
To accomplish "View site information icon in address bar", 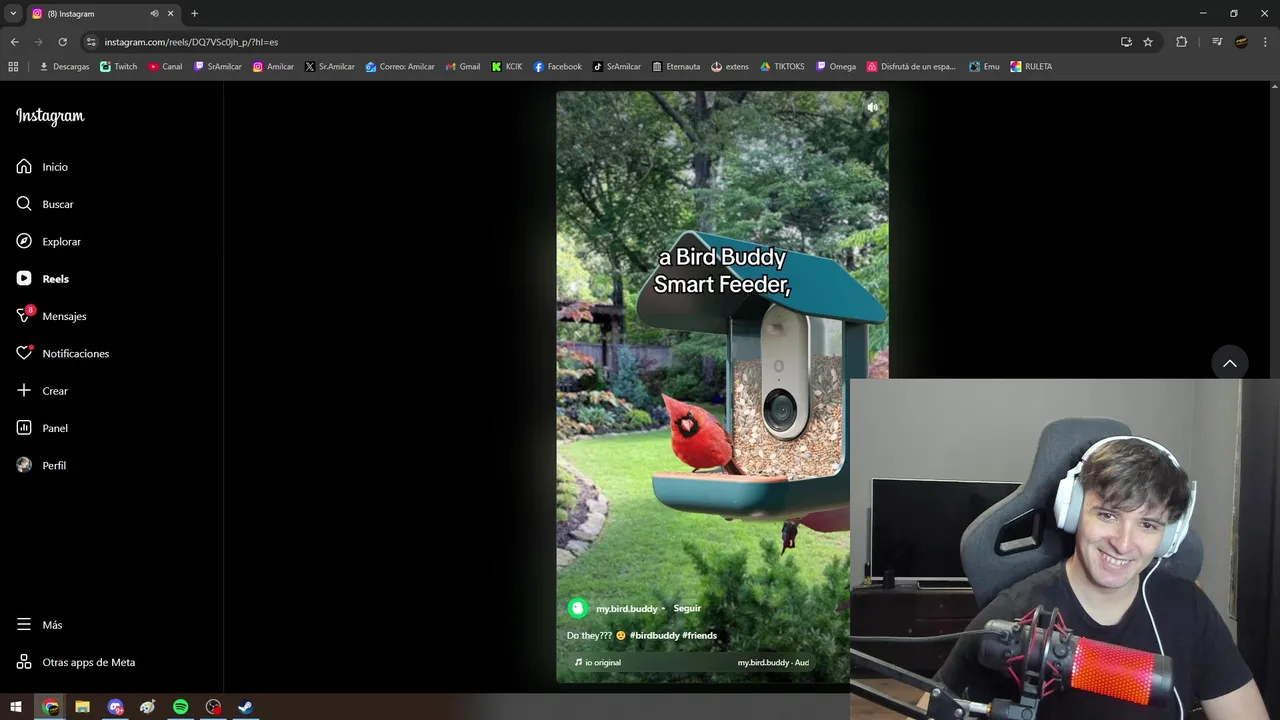I will coord(91,42).
